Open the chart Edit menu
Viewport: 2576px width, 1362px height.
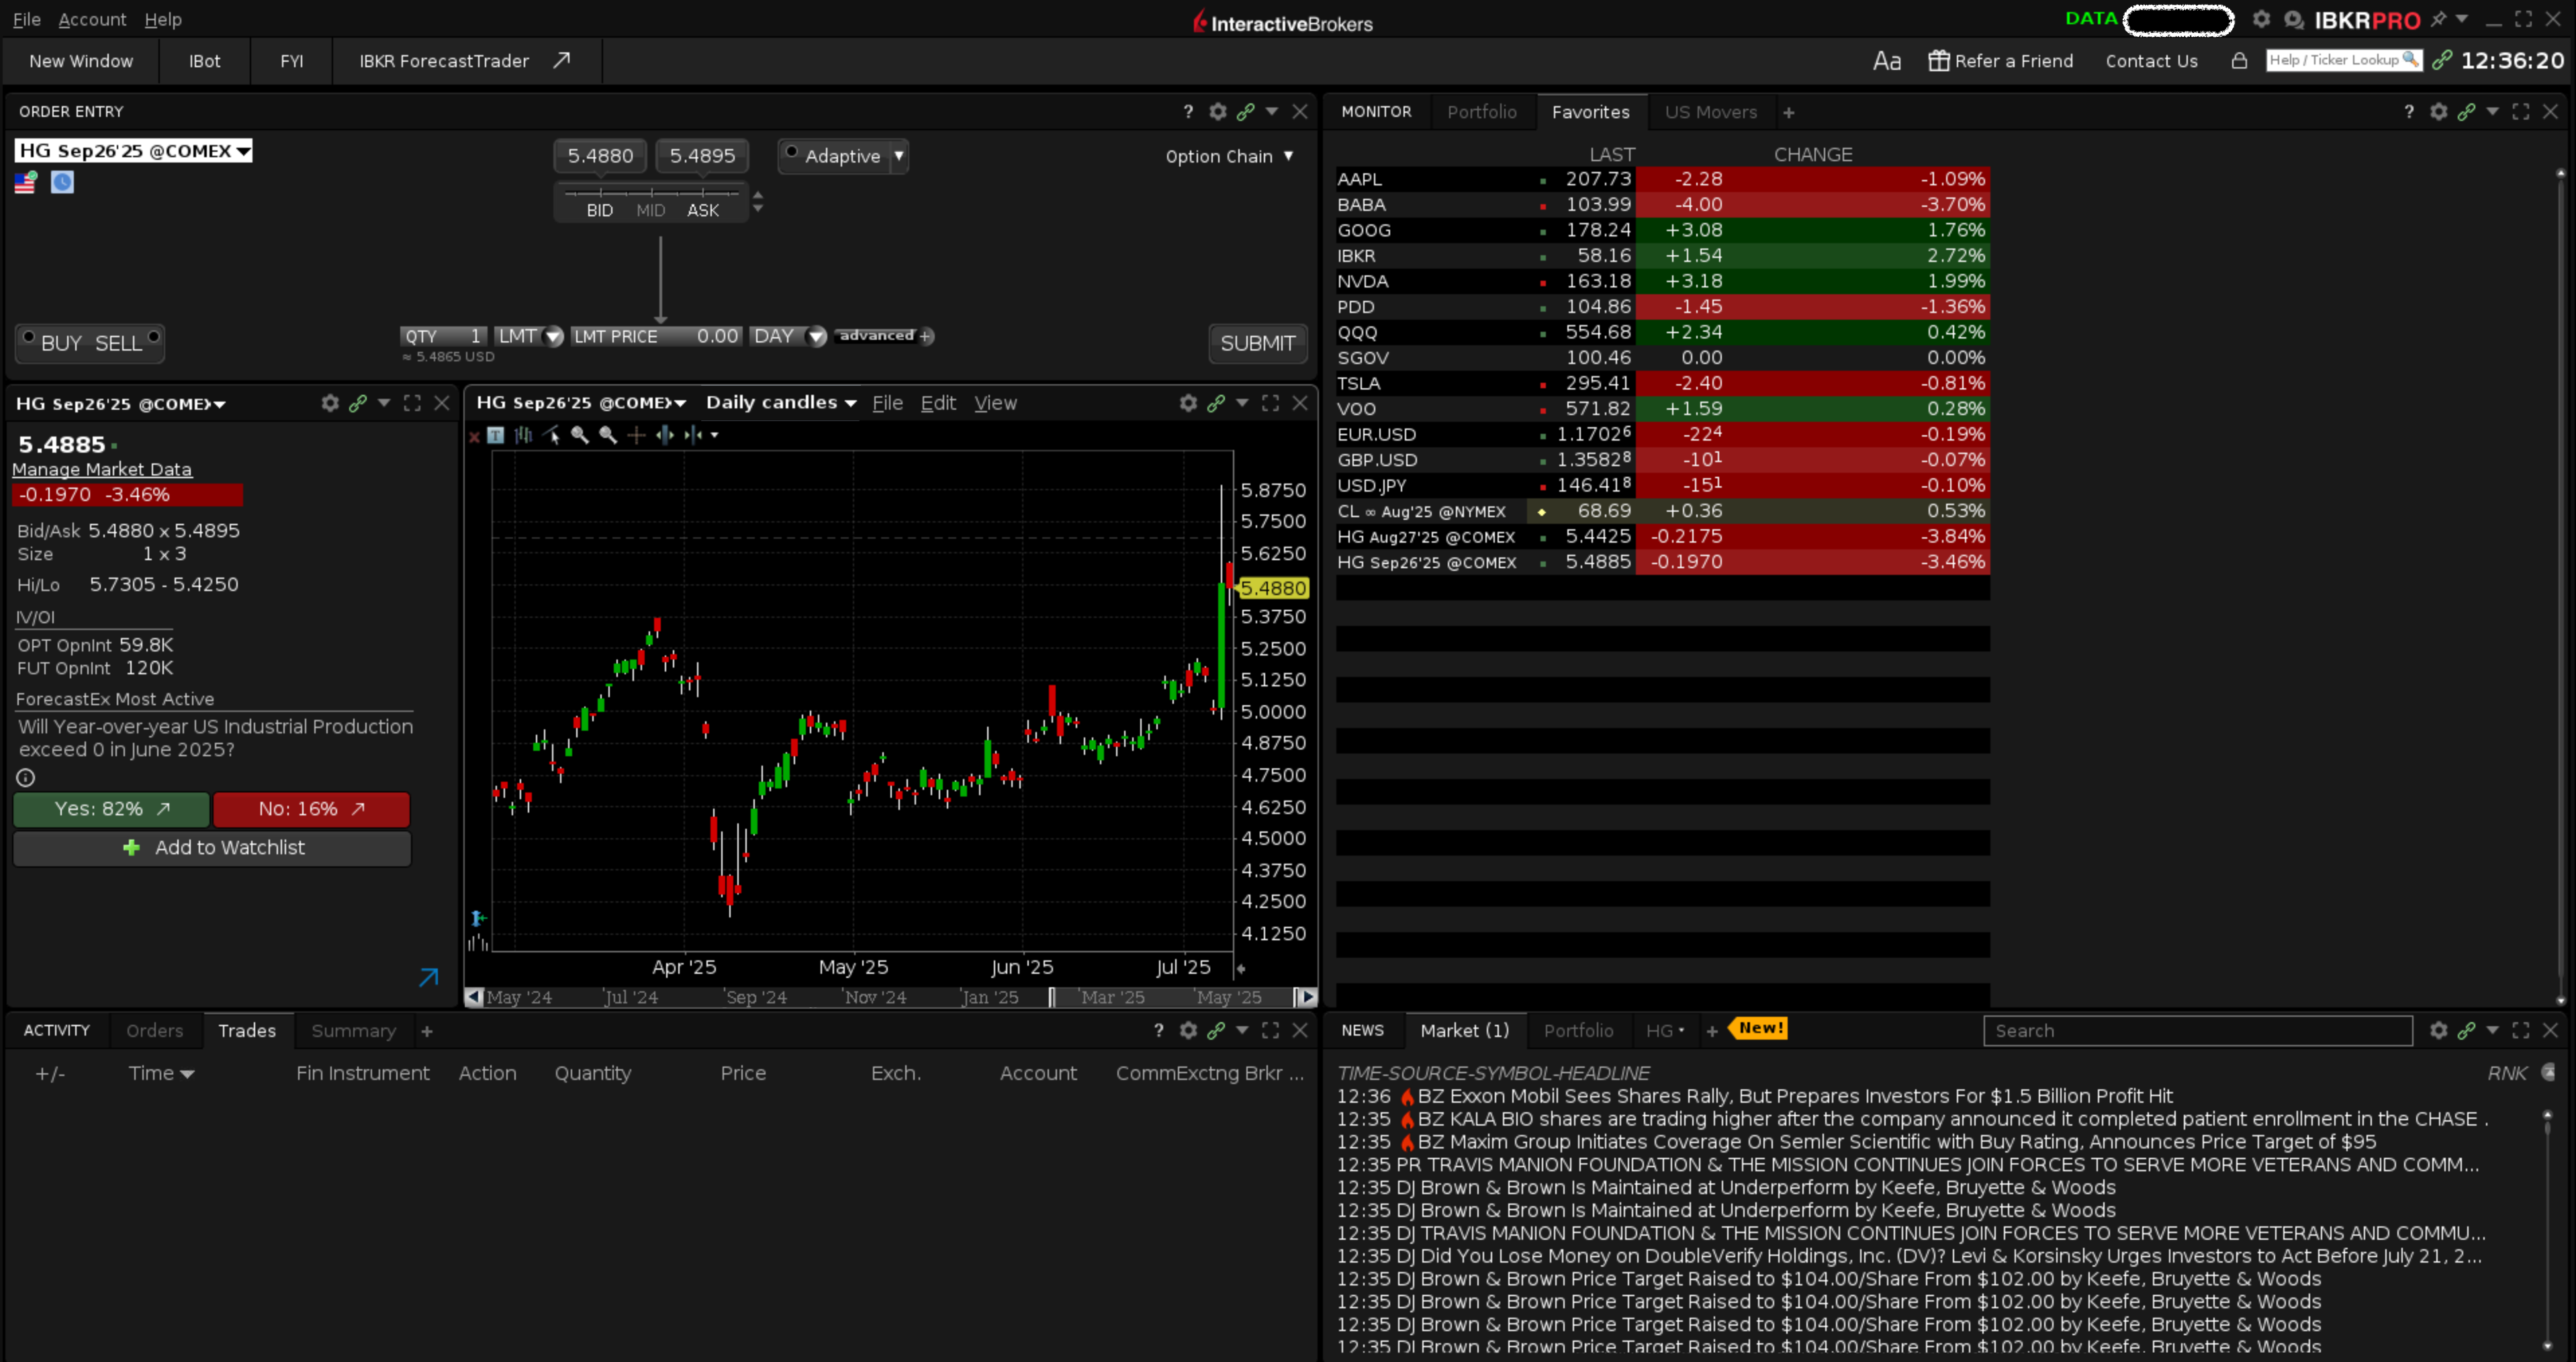pos(938,402)
